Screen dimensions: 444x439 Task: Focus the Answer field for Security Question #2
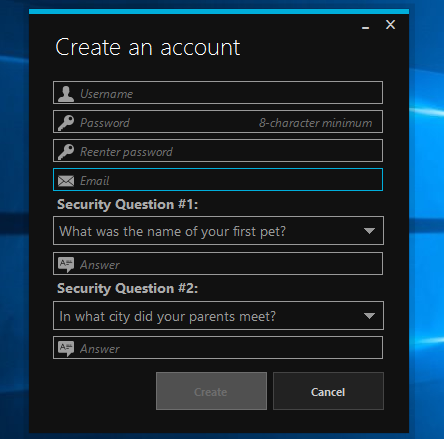218,348
